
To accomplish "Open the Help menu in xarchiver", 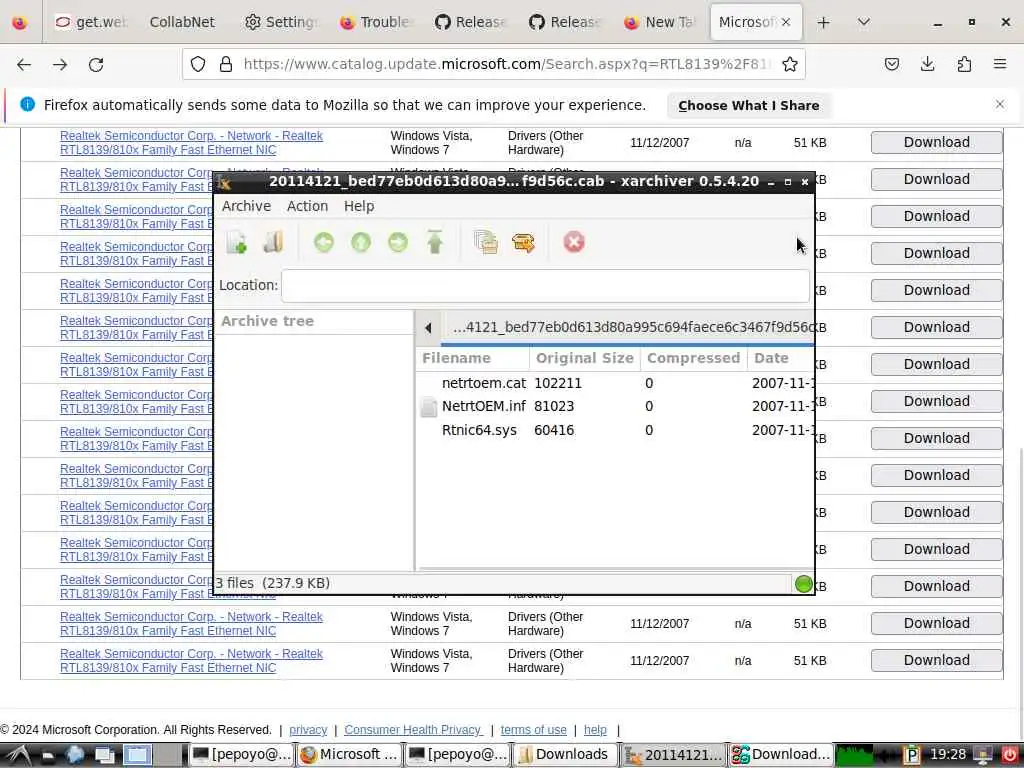I will (359, 206).
